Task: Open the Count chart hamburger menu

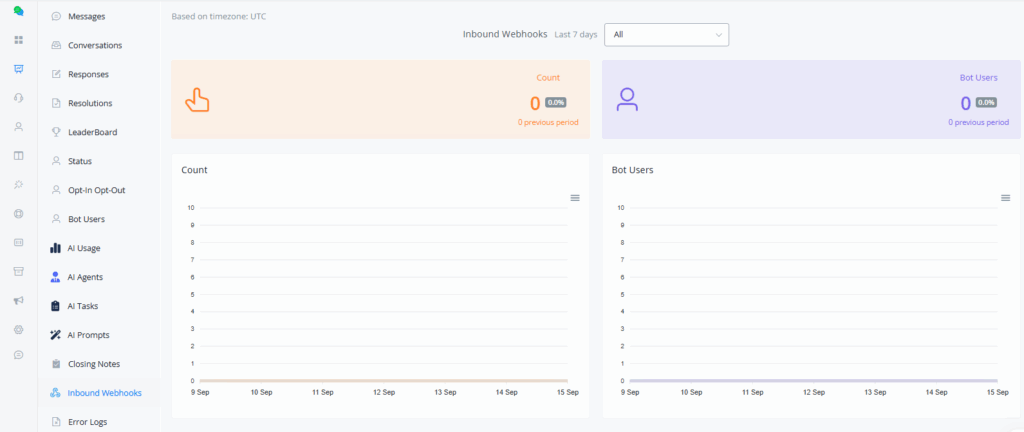Action: click(x=575, y=198)
